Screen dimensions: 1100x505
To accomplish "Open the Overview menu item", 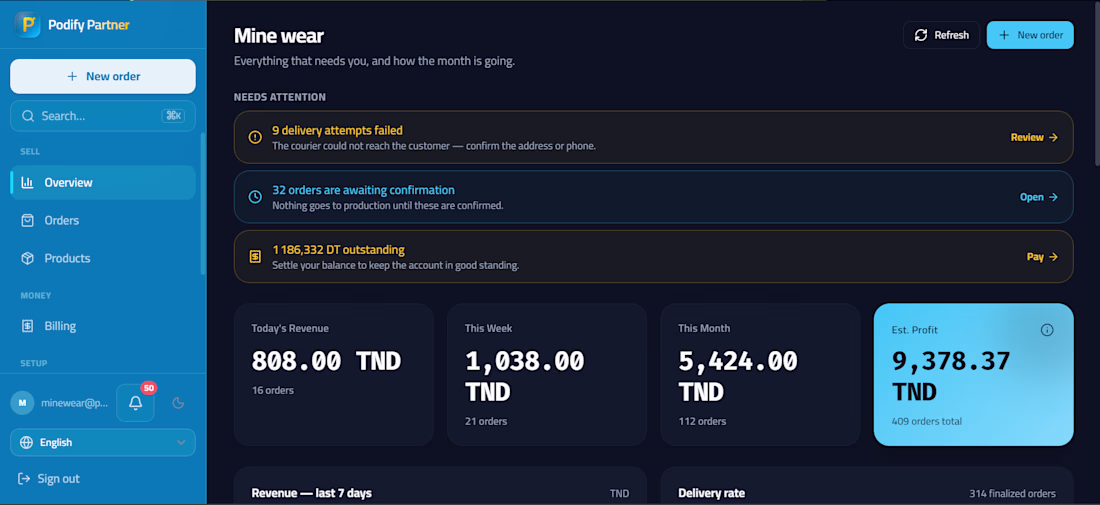I will 102,182.
